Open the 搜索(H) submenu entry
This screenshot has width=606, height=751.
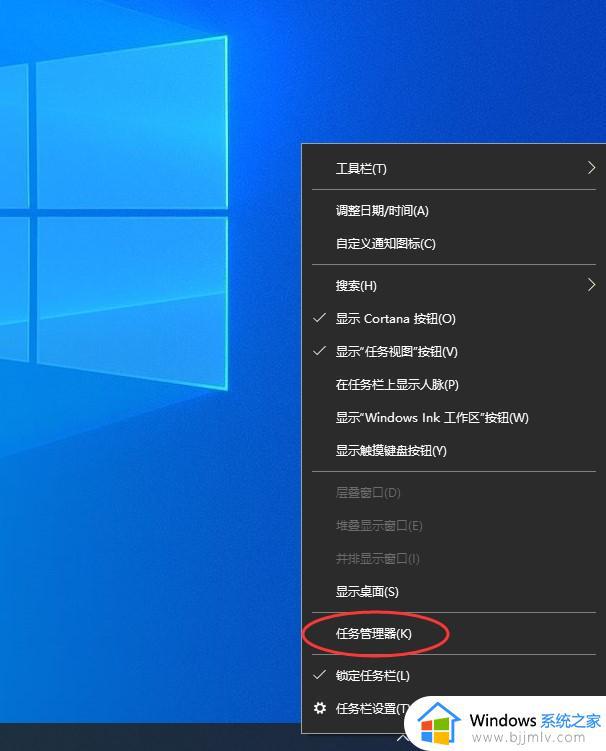pyautogui.click(x=454, y=285)
